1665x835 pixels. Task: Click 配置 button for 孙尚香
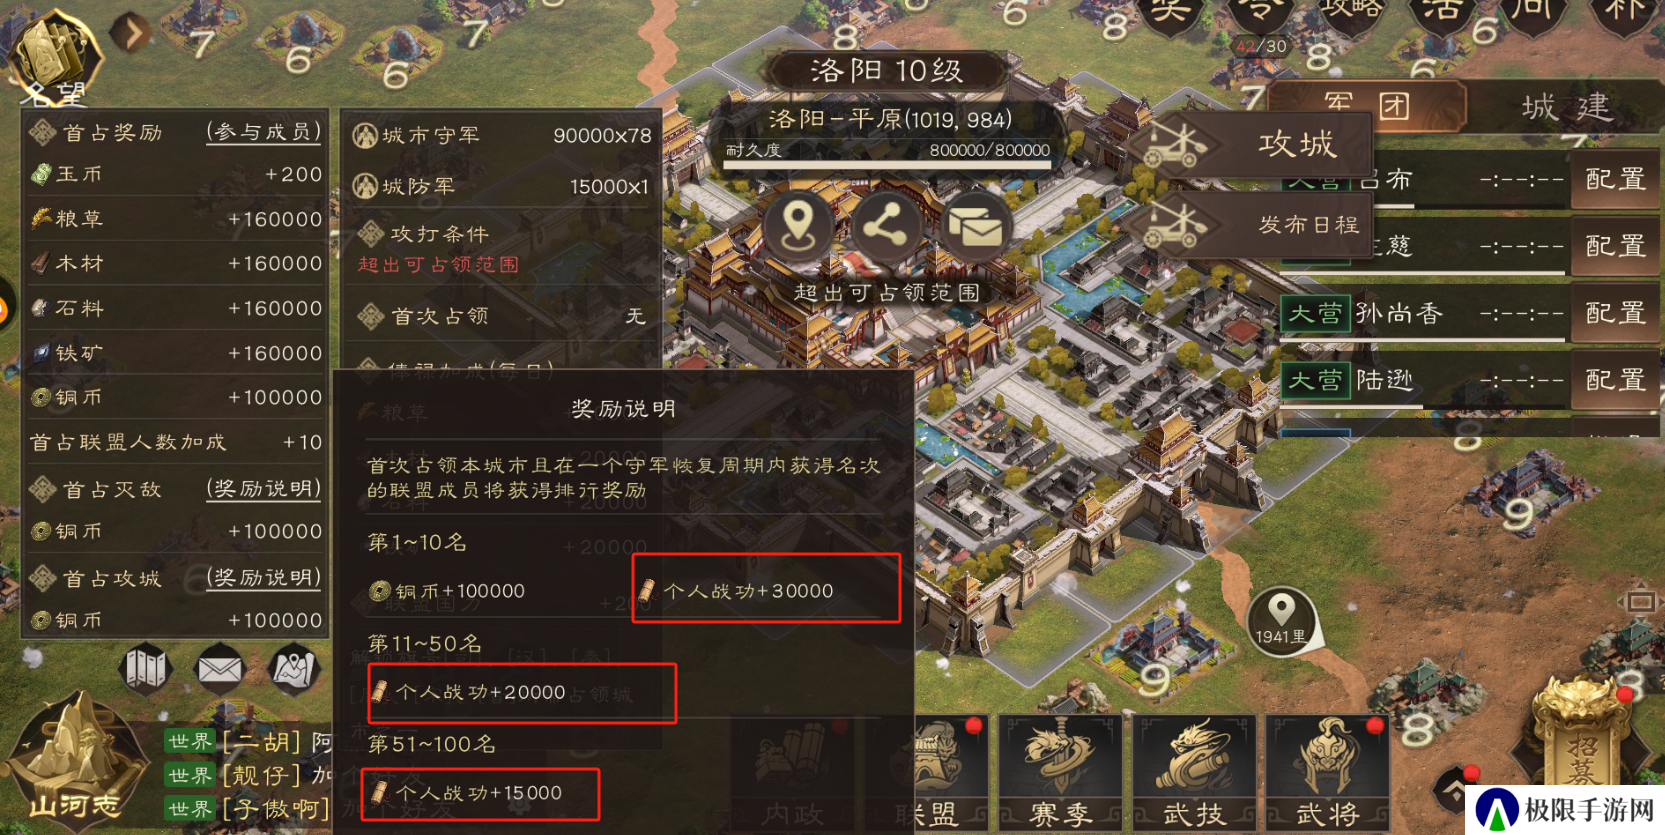[1616, 313]
